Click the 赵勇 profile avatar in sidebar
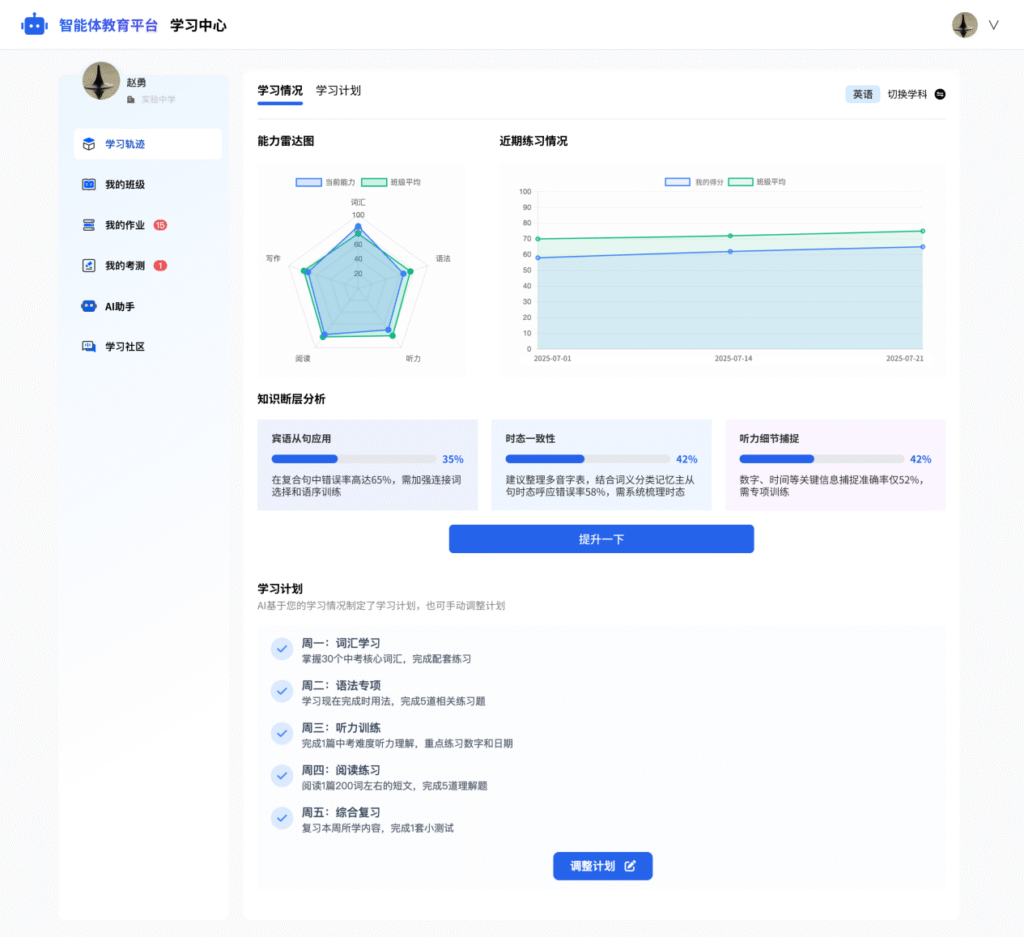This screenshot has width=1024, height=937. point(101,81)
